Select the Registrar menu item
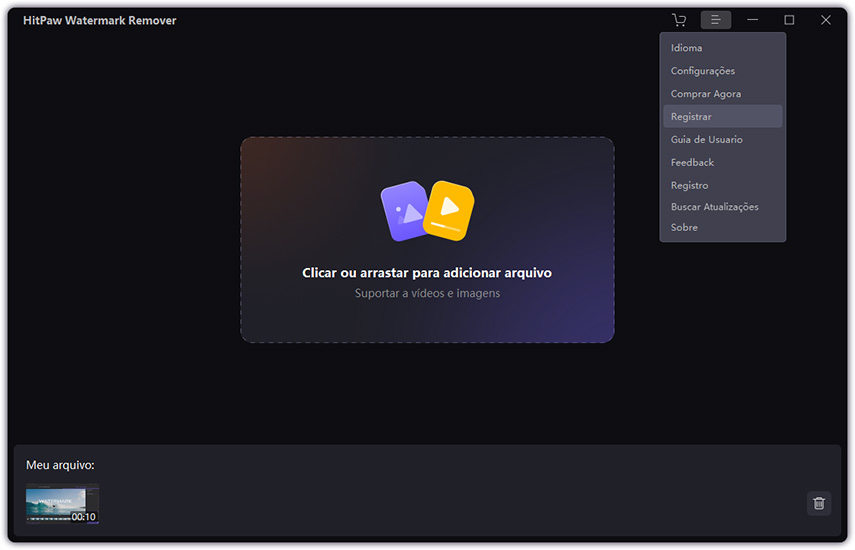855x550 pixels. tap(722, 117)
